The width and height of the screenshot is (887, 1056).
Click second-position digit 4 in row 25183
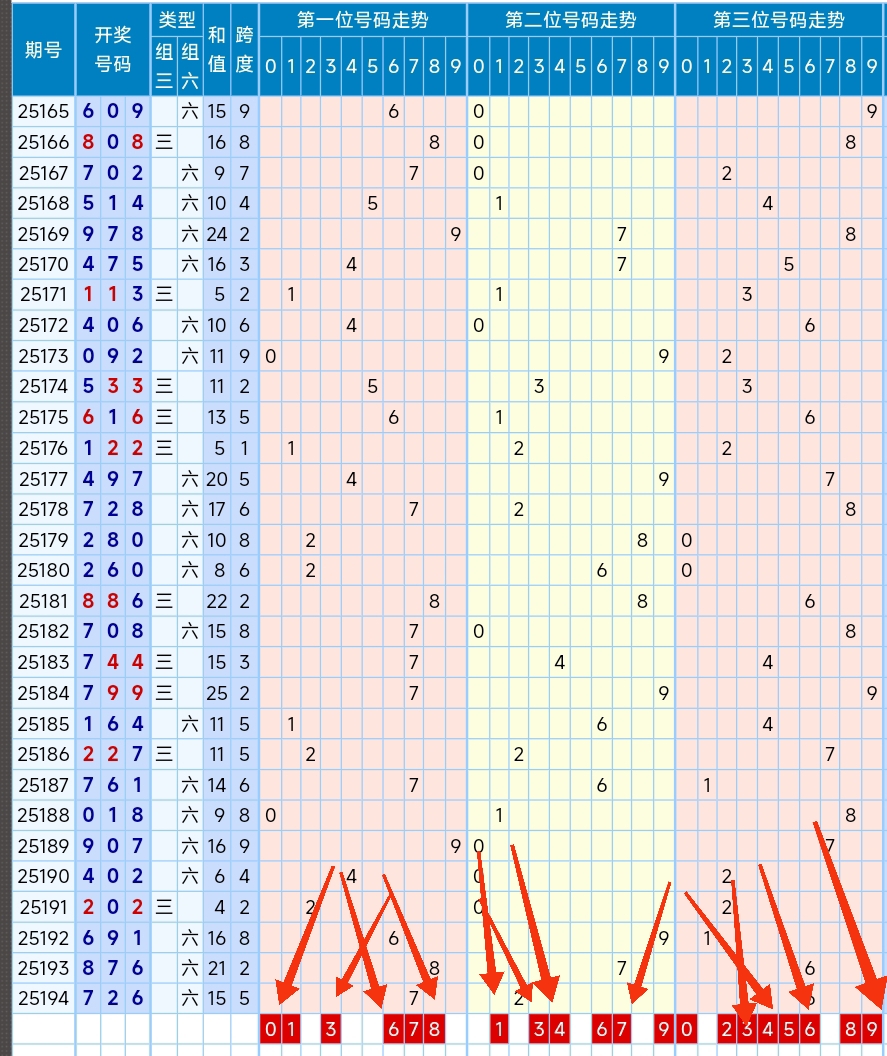(560, 662)
